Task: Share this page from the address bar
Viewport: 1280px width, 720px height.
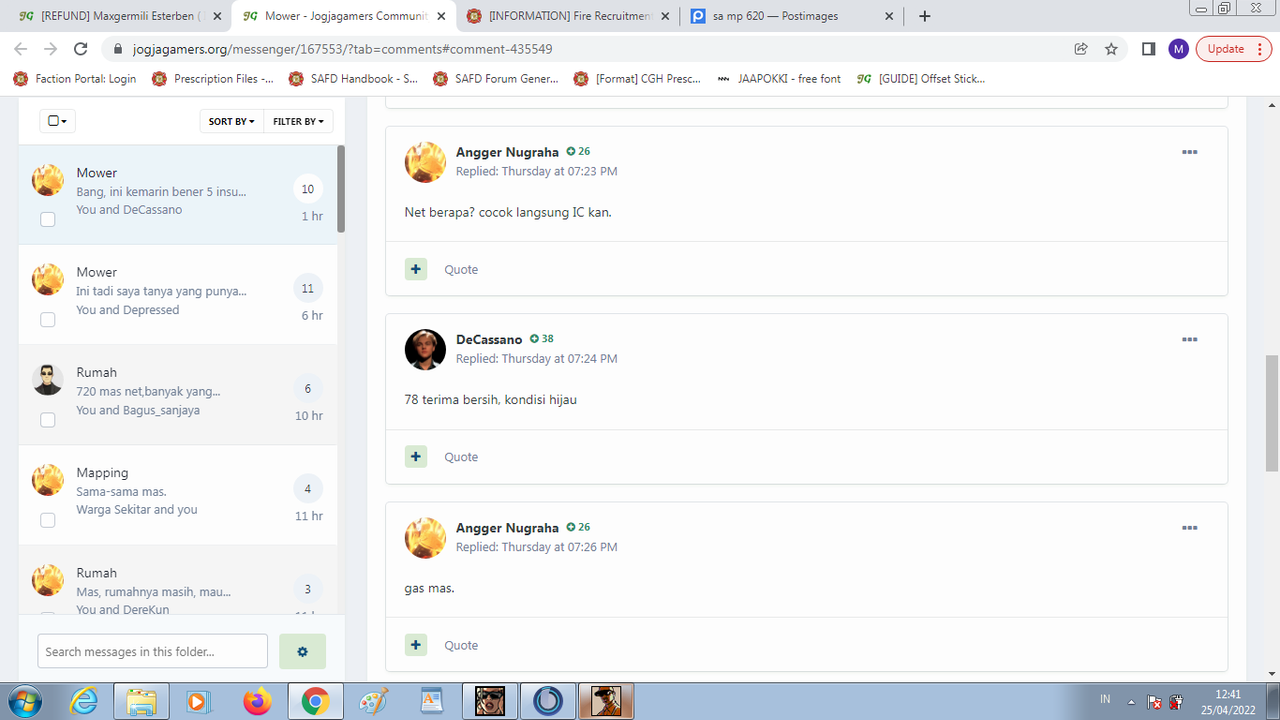Action: point(1081,49)
